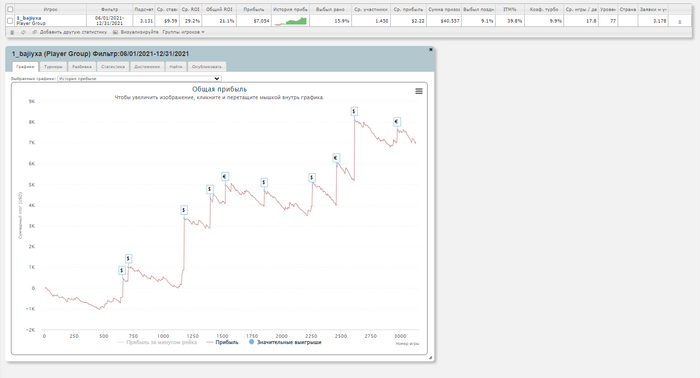This screenshot has width=700, height=378.
Task: Click the refresh icon in table toolbar
Action: tap(23, 33)
